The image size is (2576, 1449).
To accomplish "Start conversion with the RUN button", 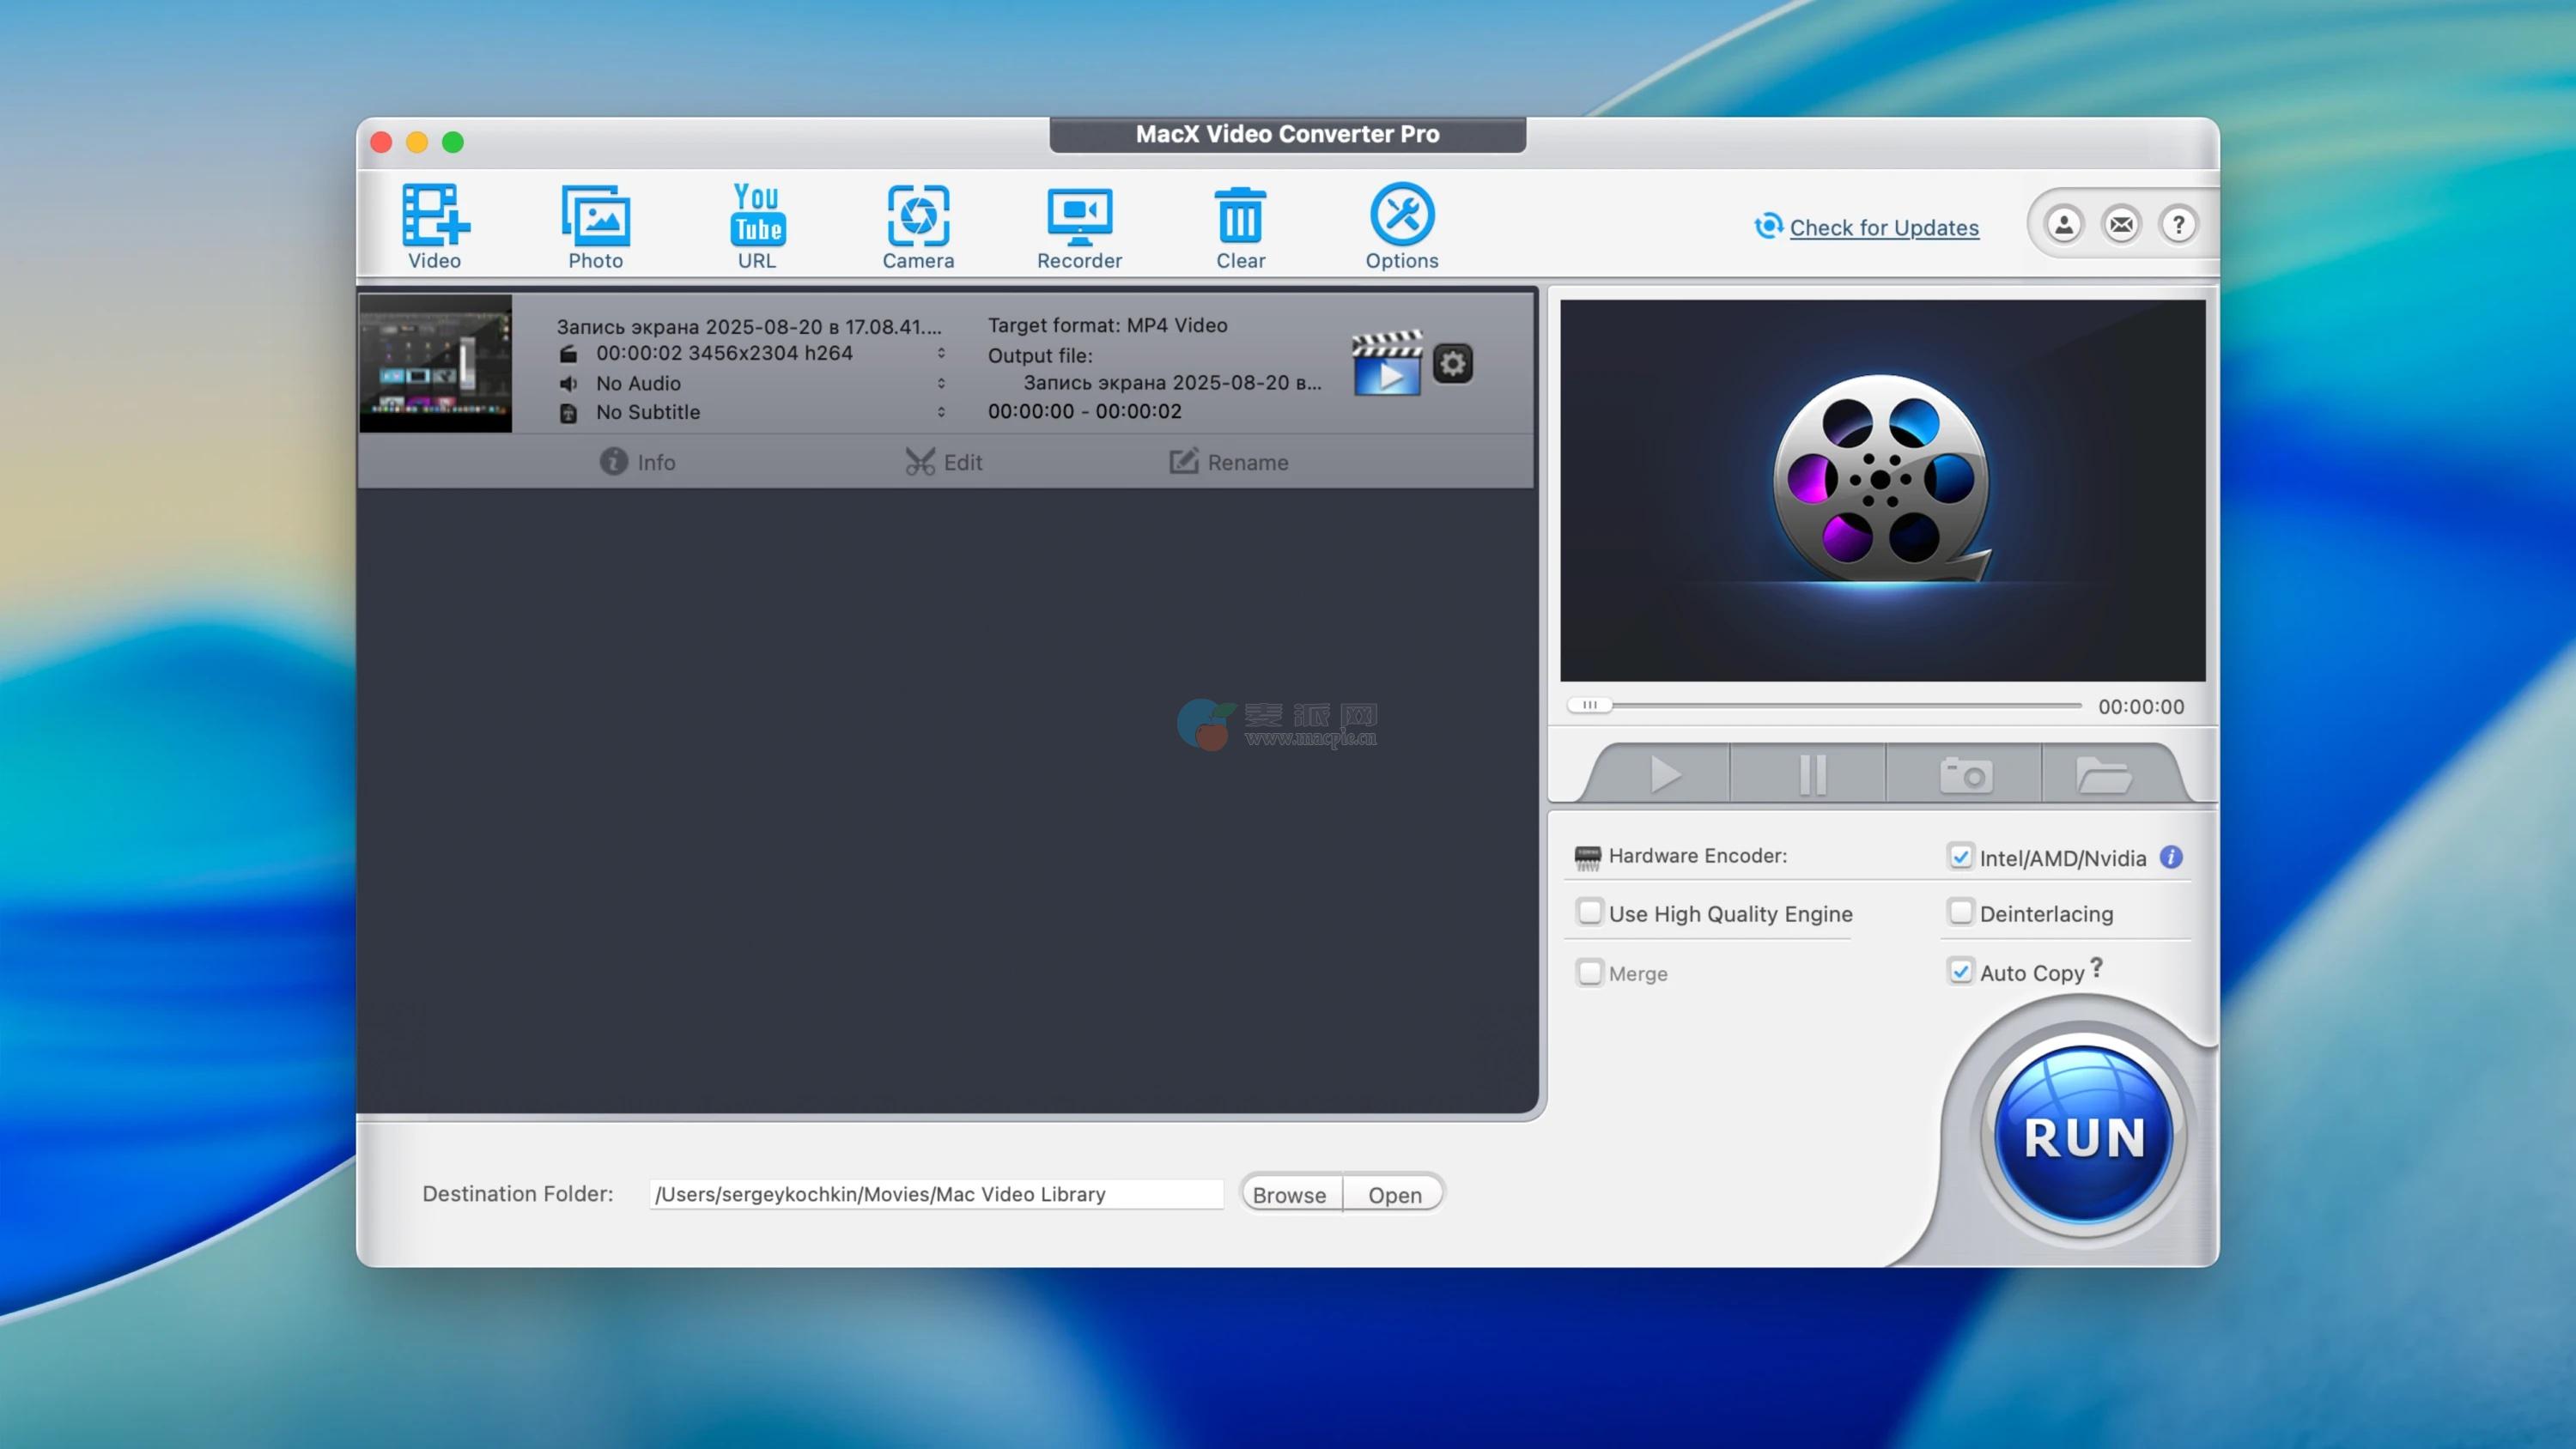I will [x=2084, y=1136].
